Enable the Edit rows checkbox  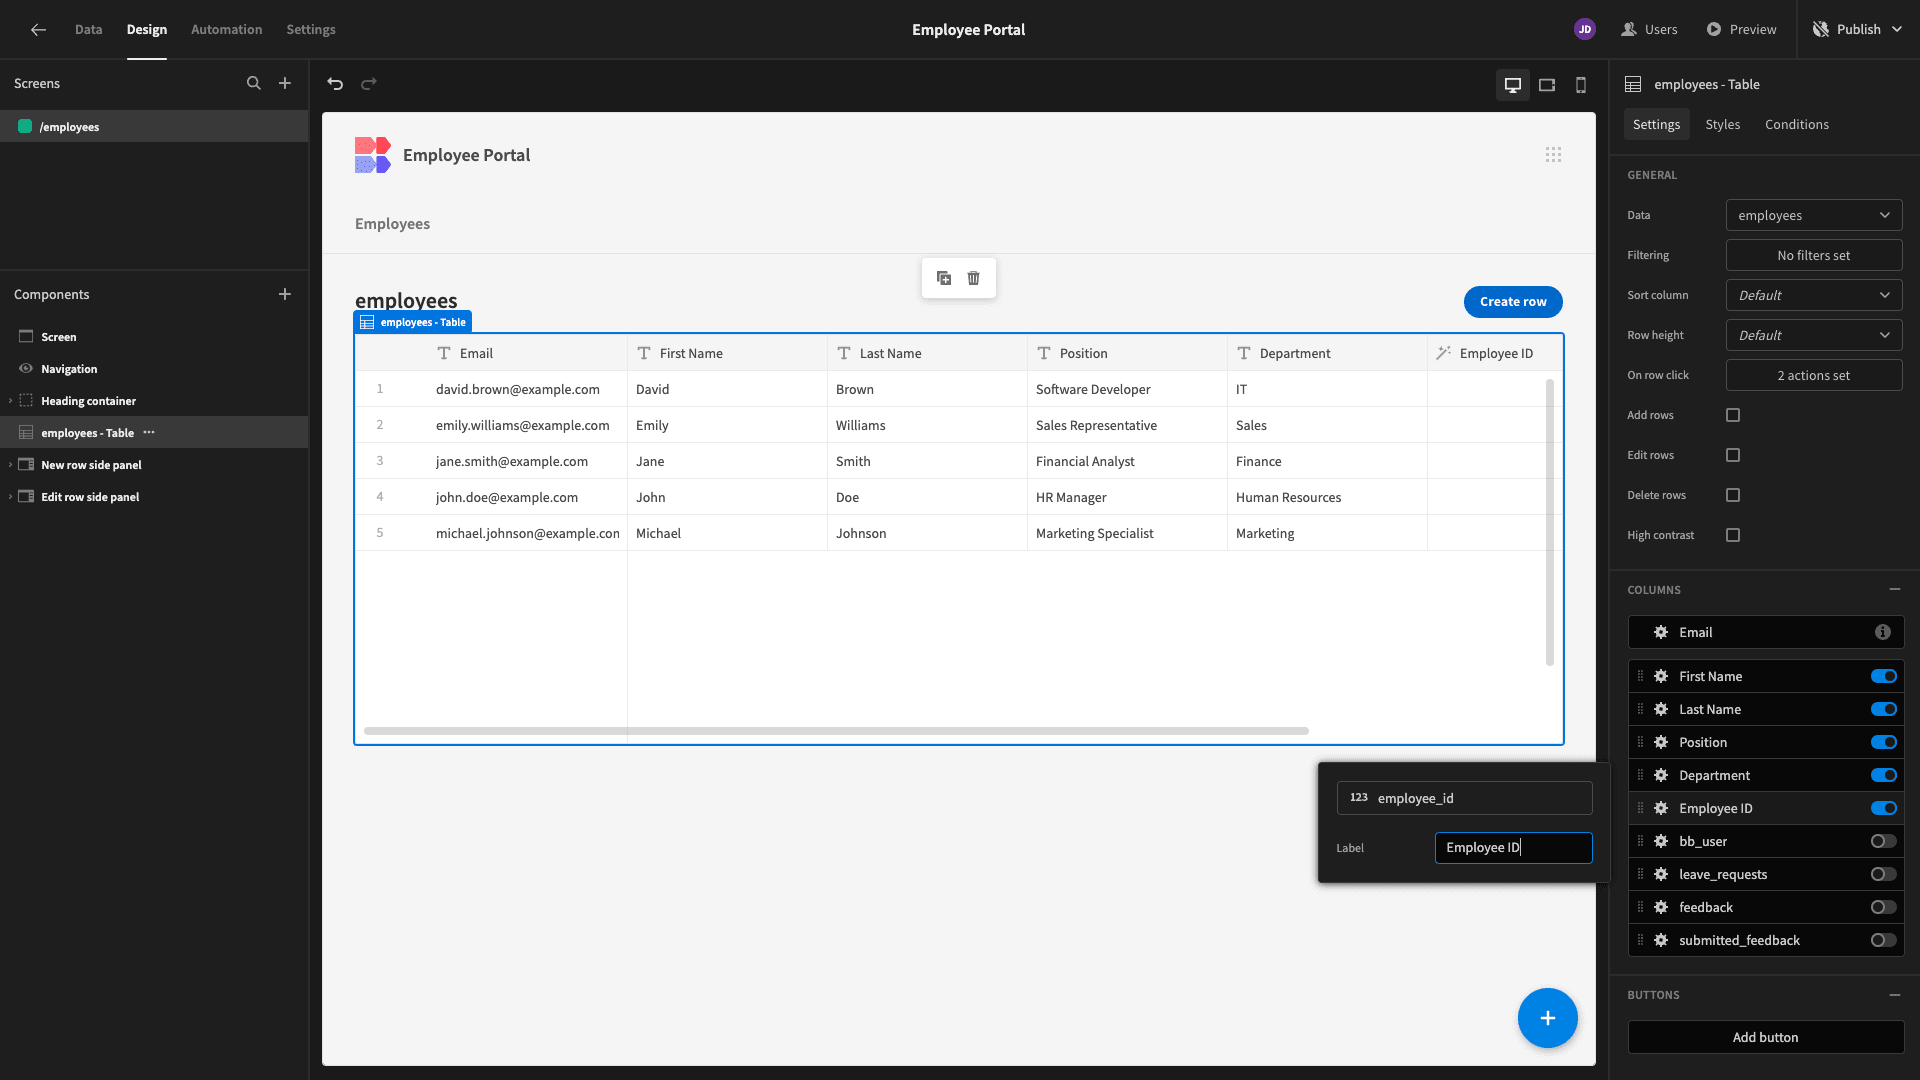1733,455
